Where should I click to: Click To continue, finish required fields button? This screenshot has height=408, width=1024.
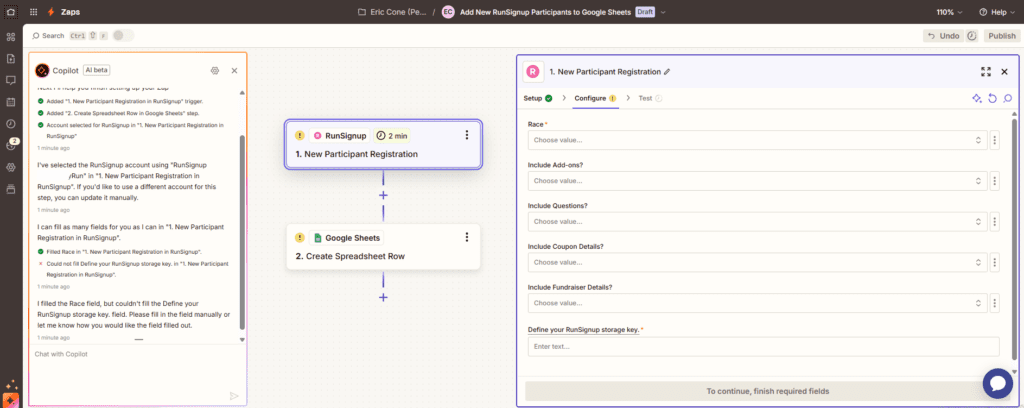coord(768,391)
